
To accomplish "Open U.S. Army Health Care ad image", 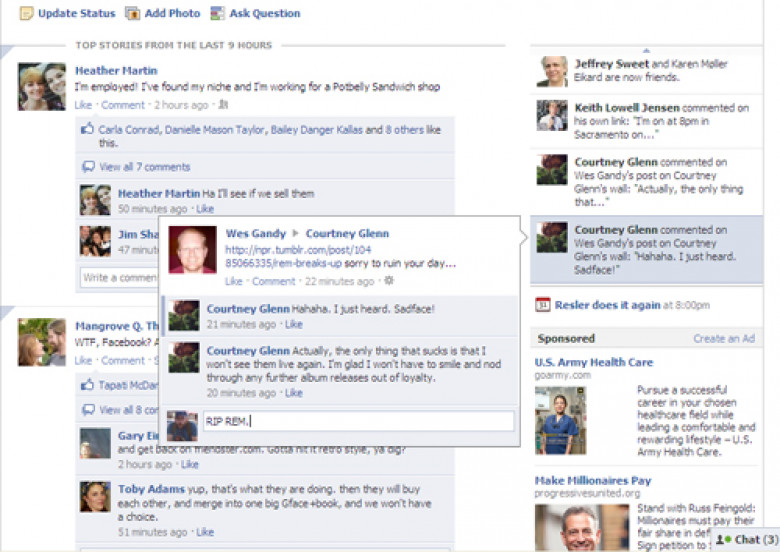I will [561, 421].
